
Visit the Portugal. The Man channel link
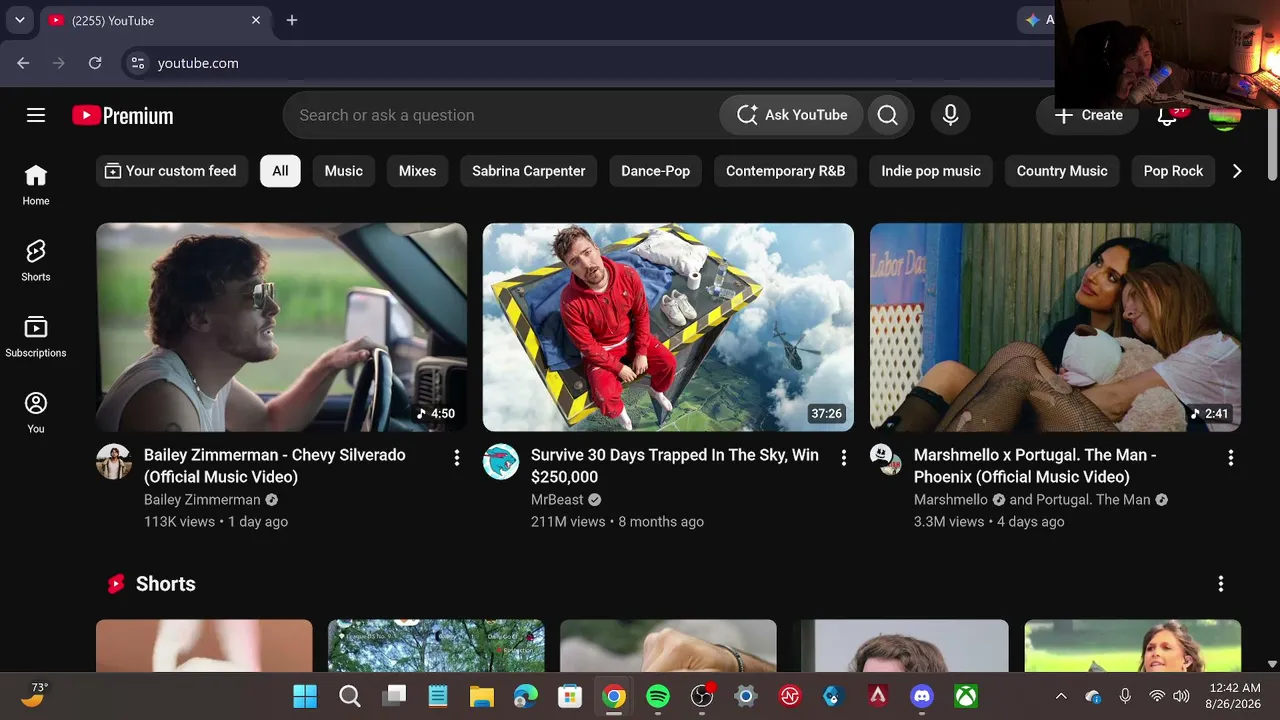[x=1093, y=500]
